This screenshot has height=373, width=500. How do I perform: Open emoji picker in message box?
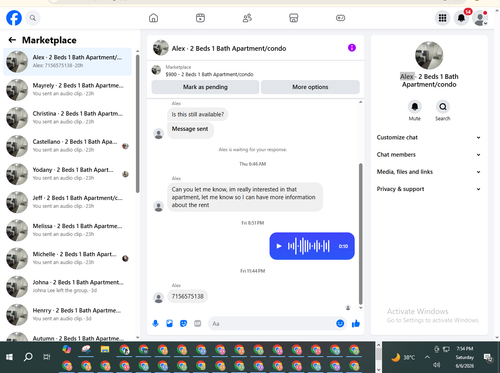340,323
